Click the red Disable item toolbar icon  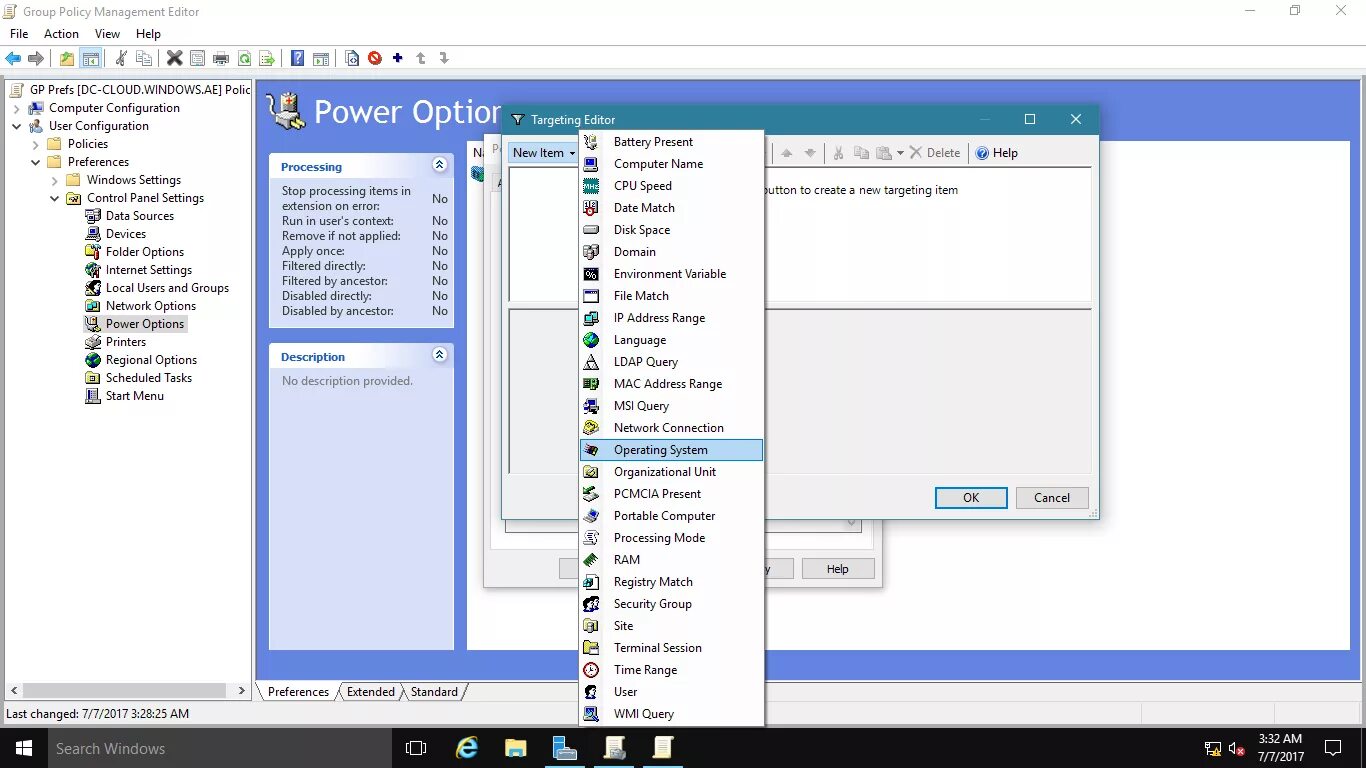tap(375, 58)
